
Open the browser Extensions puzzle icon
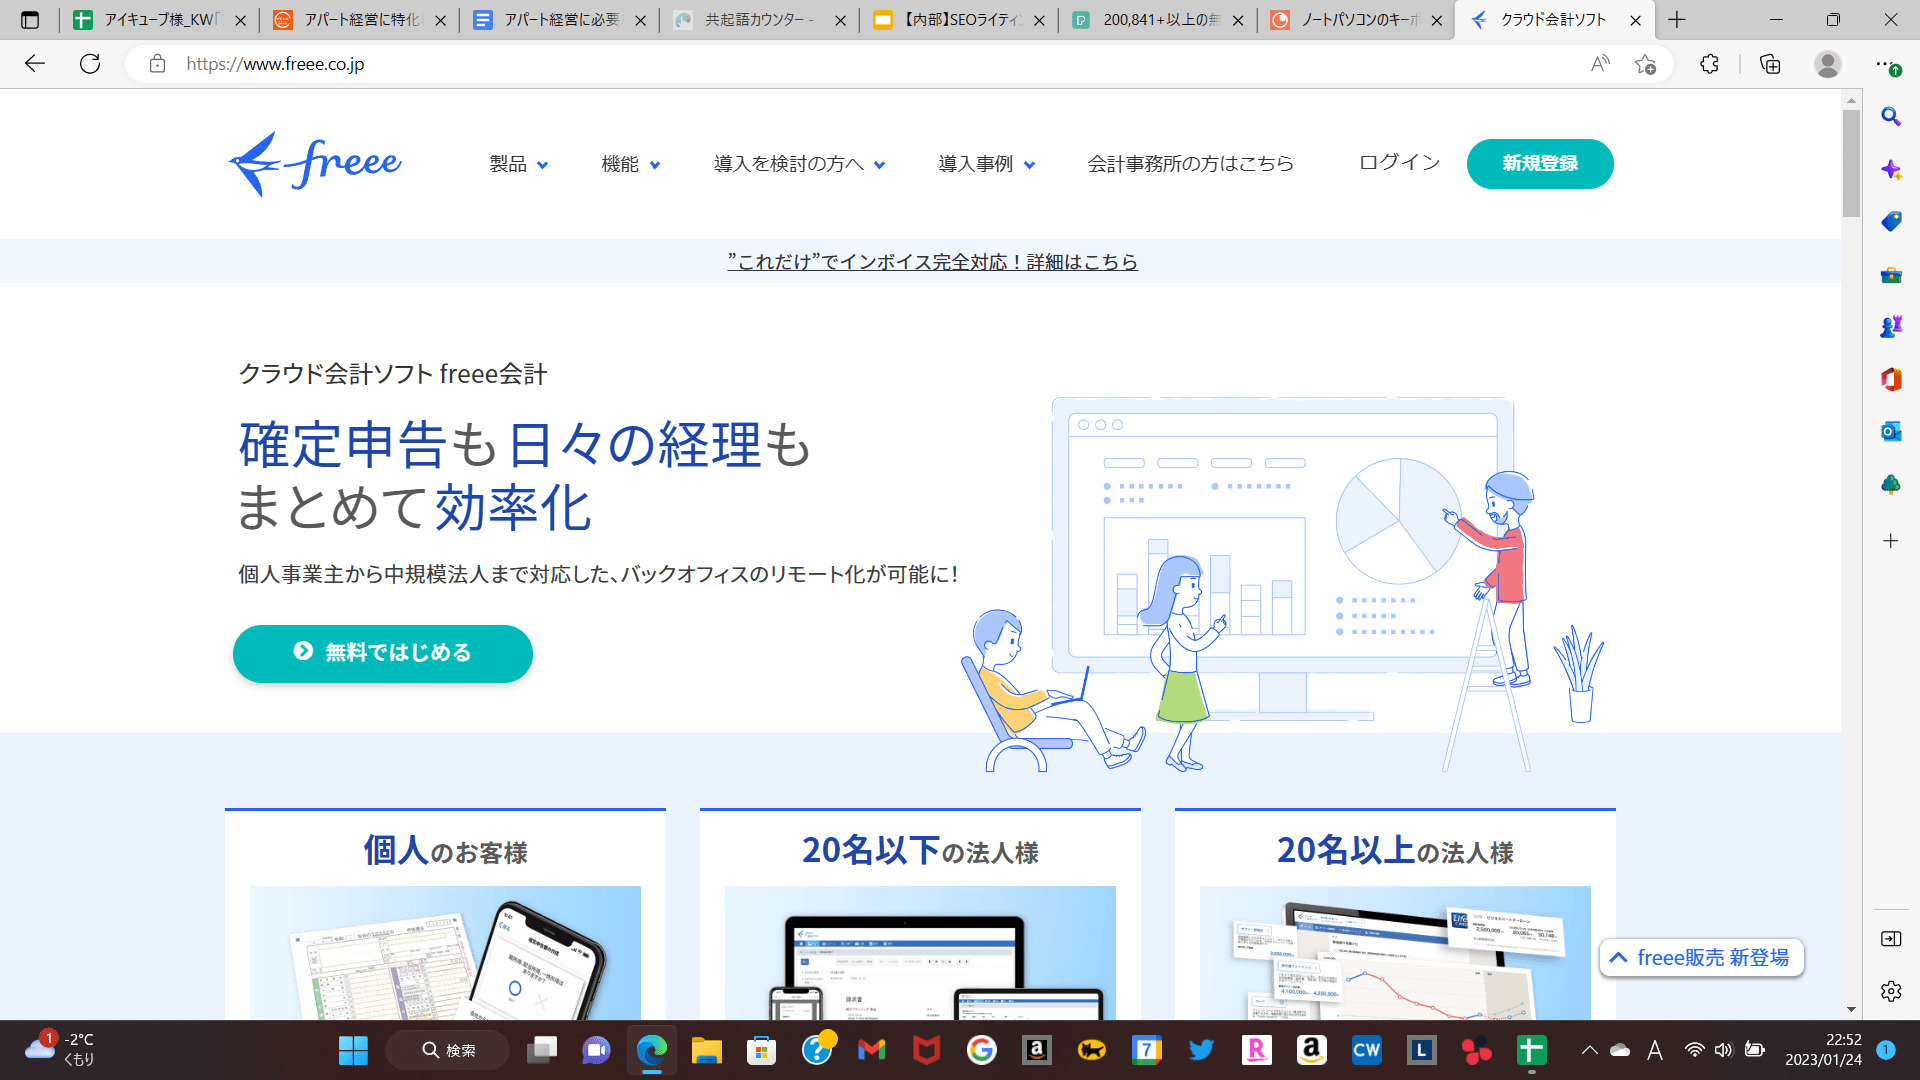1709,64
